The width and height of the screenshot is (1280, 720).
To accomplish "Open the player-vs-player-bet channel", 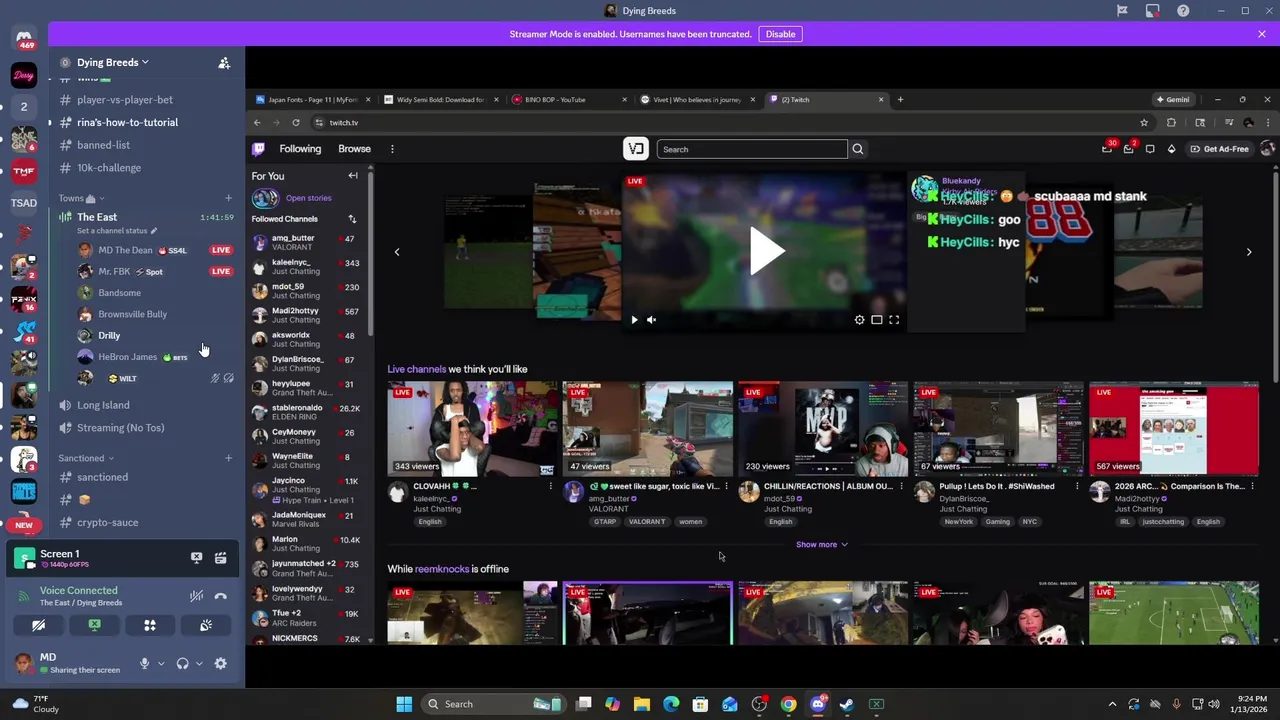I will (x=124, y=99).
